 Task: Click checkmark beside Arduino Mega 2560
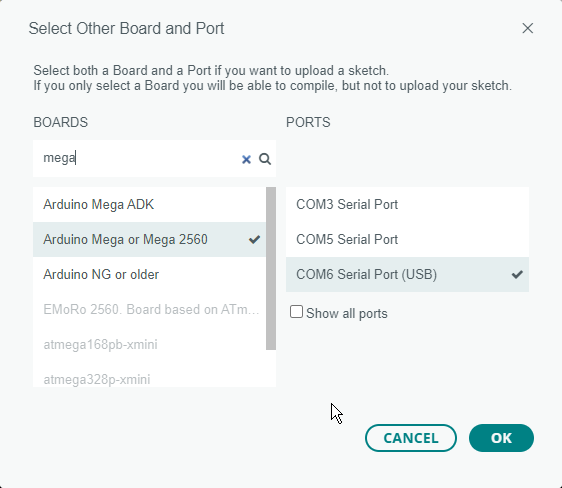(254, 239)
